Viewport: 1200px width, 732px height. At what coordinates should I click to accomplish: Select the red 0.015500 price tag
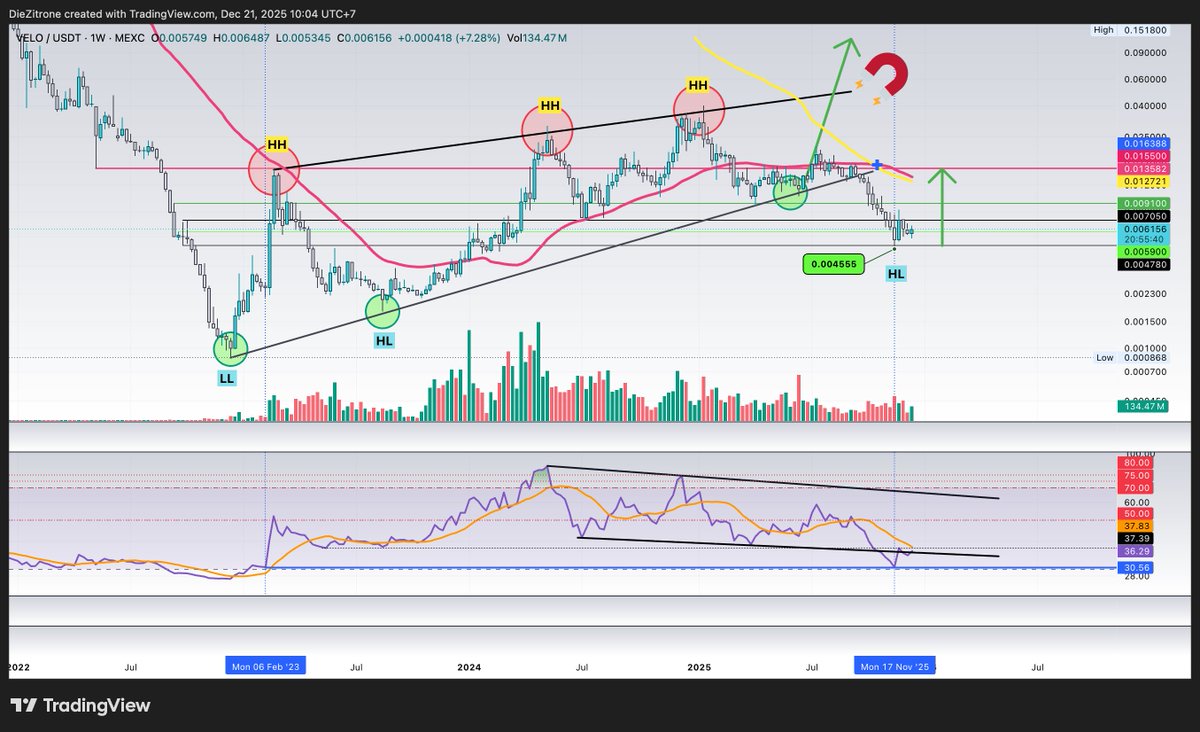(x=1144, y=157)
